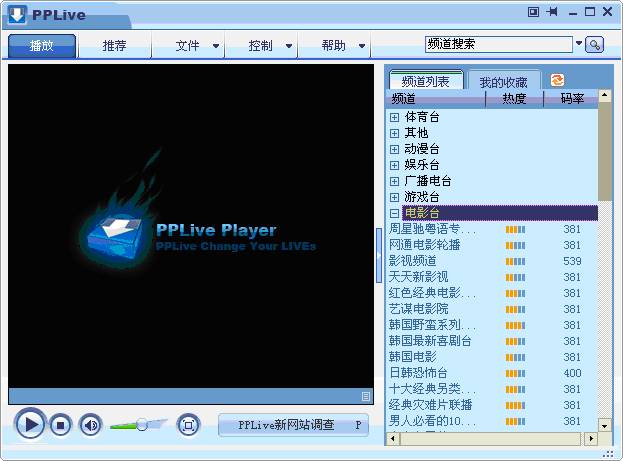Click the 广播电台 category label

point(428,182)
